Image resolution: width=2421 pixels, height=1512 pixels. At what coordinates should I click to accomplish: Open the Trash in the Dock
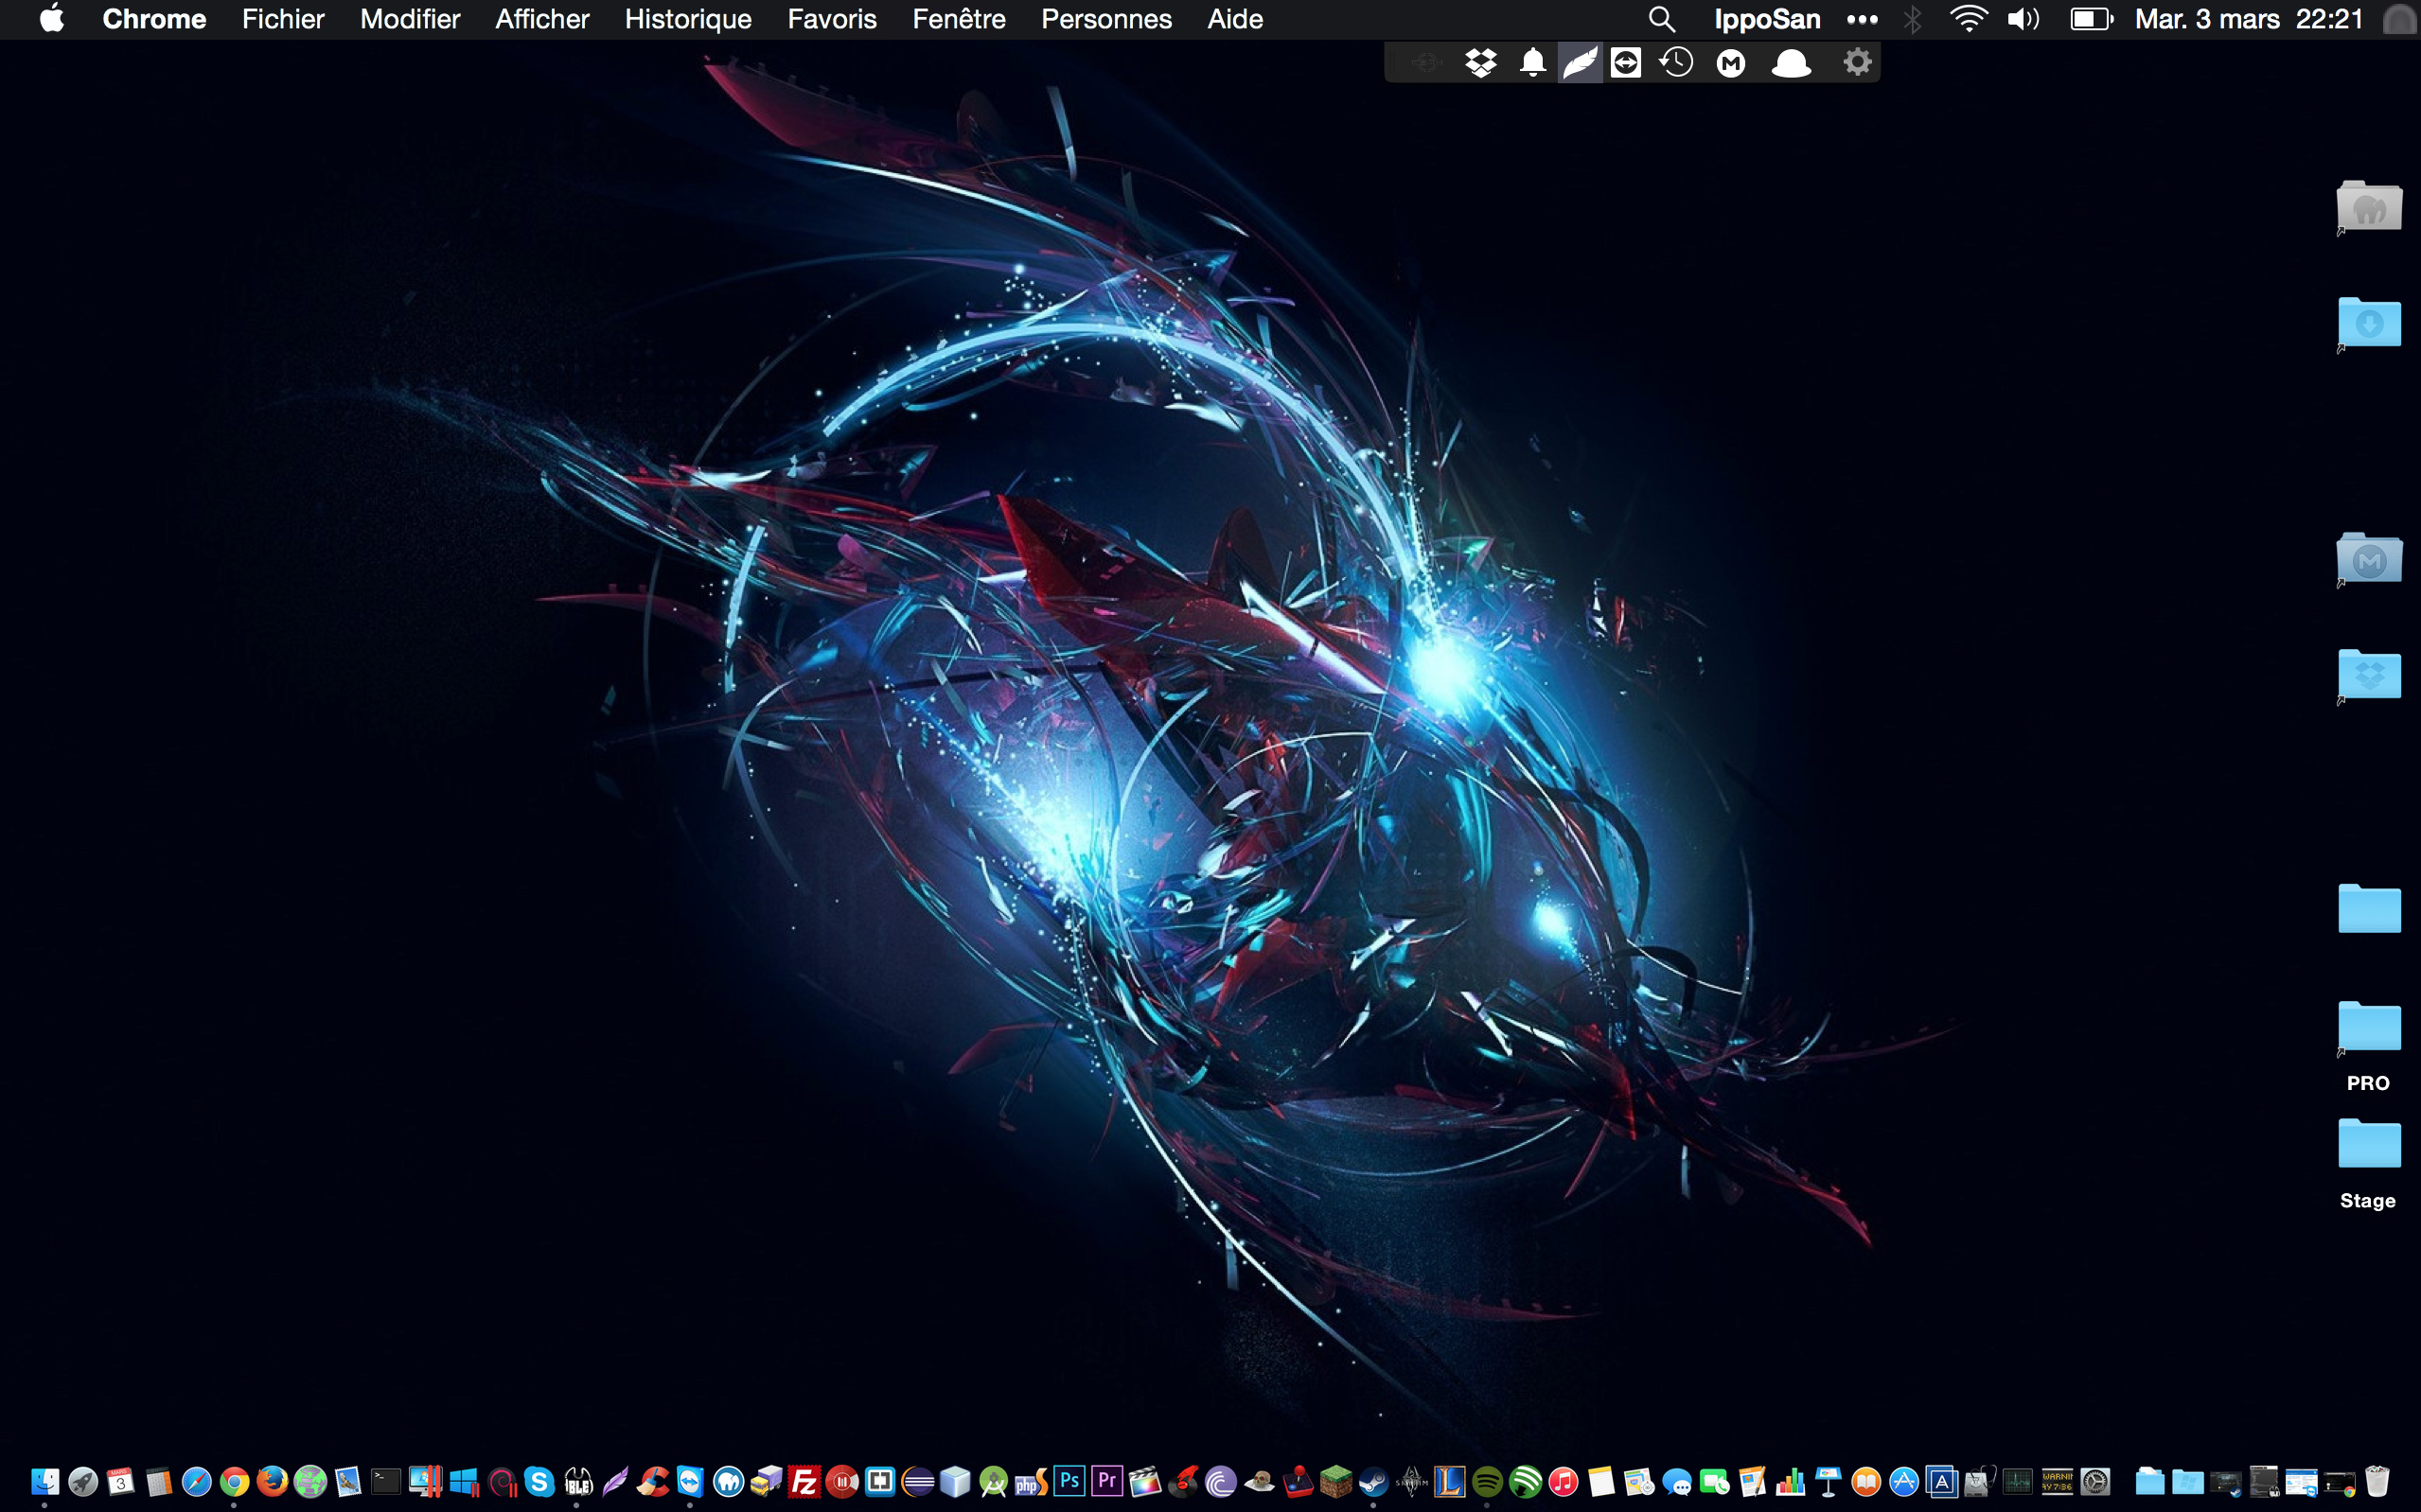coord(2377,1482)
